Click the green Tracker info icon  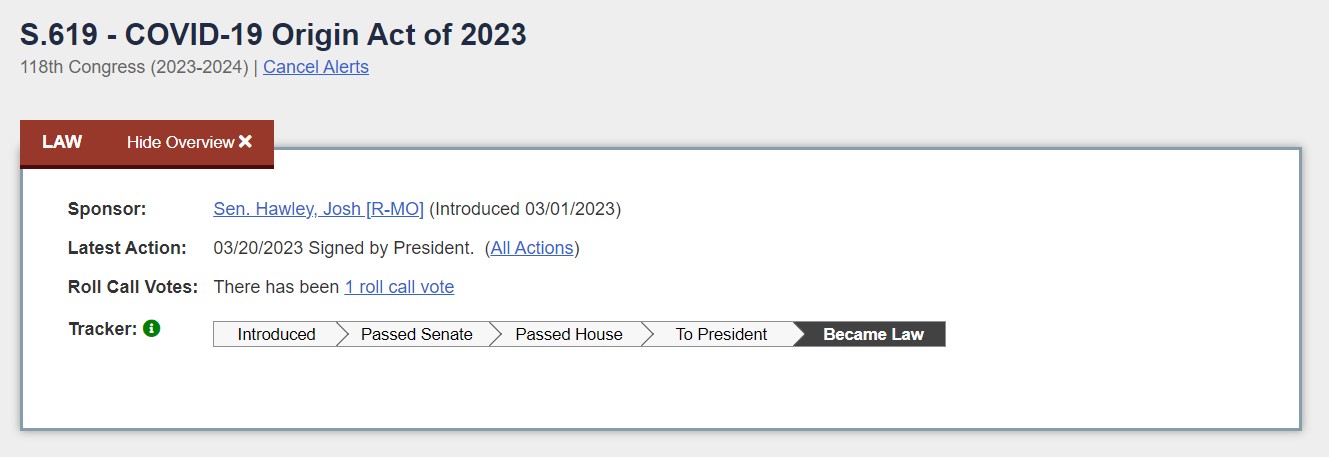tap(152, 328)
